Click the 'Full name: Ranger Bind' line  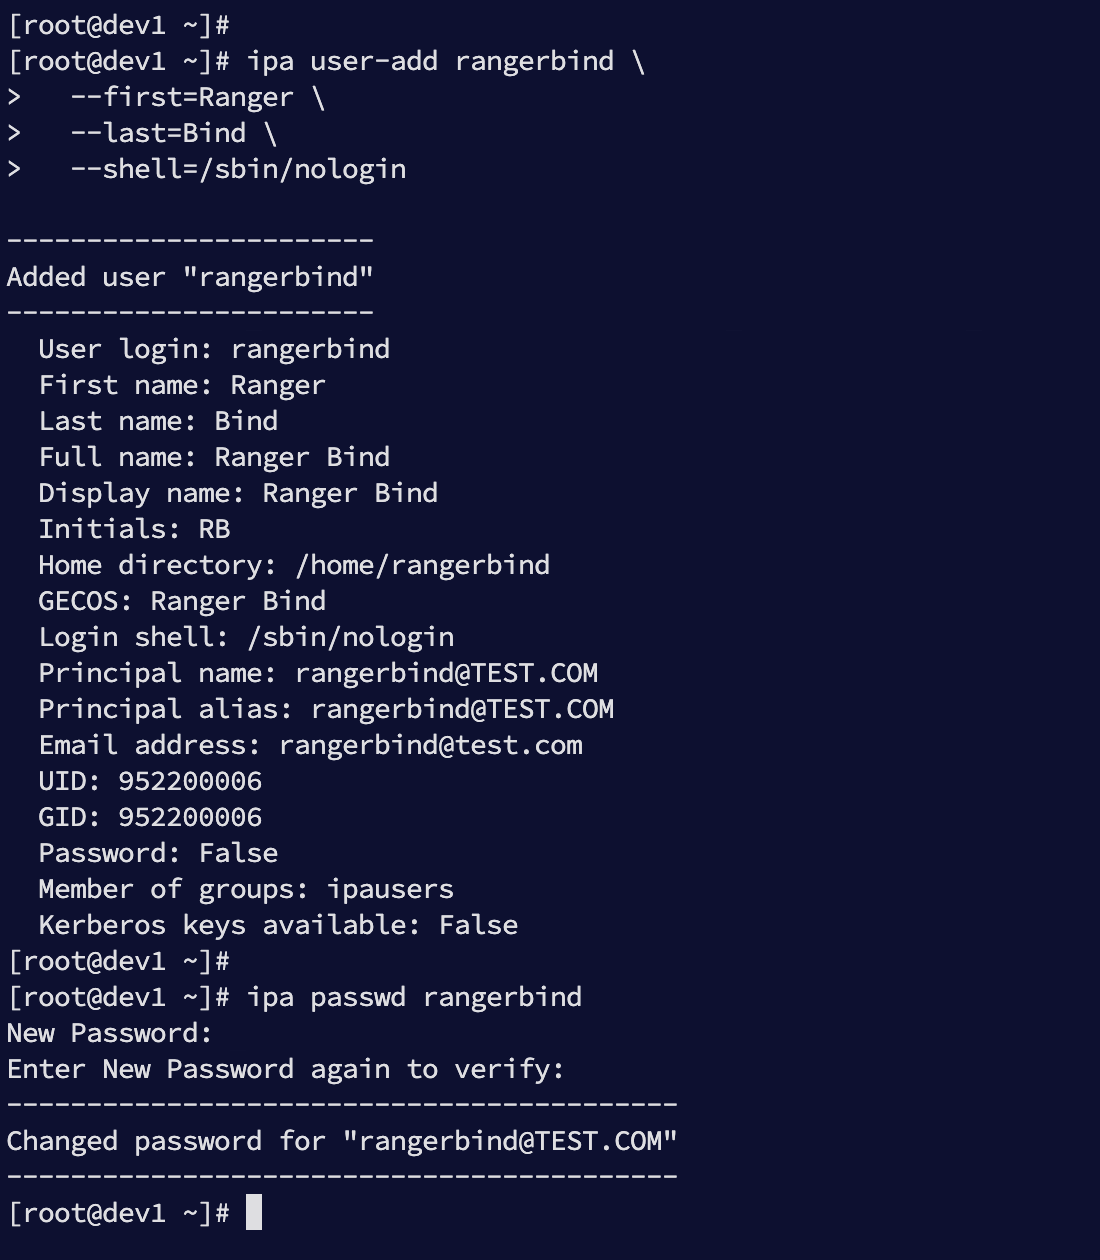(x=214, y=457)
